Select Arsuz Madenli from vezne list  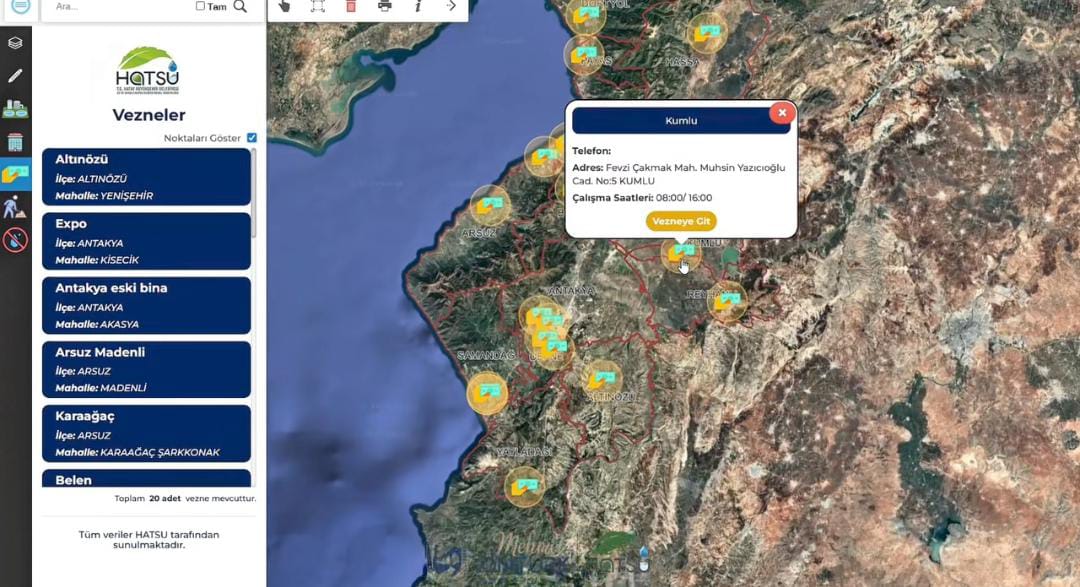[x=146, y=369]
